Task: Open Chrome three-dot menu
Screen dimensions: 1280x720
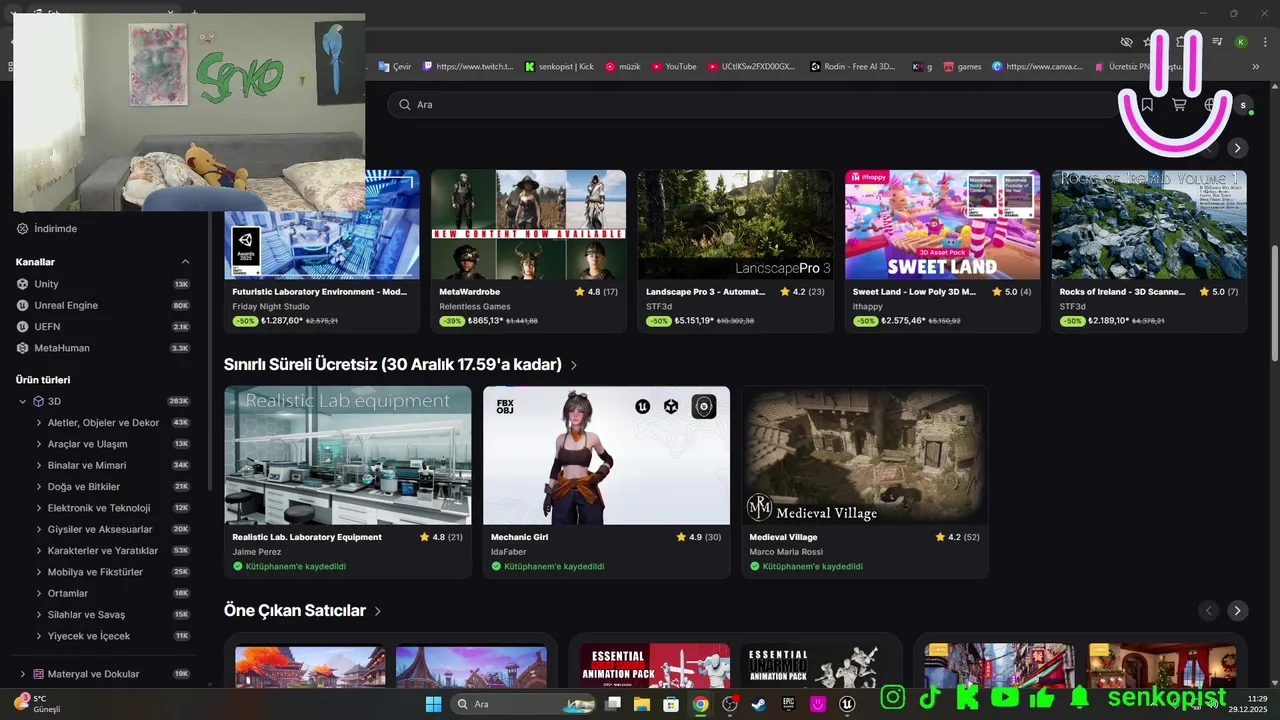Action: [1263, 42]
